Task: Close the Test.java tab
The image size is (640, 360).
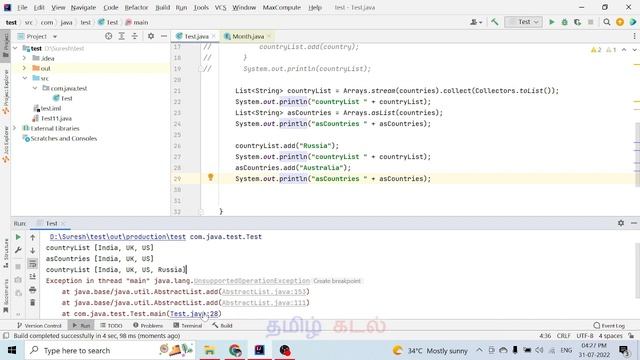Action: (x=214, y=36)
